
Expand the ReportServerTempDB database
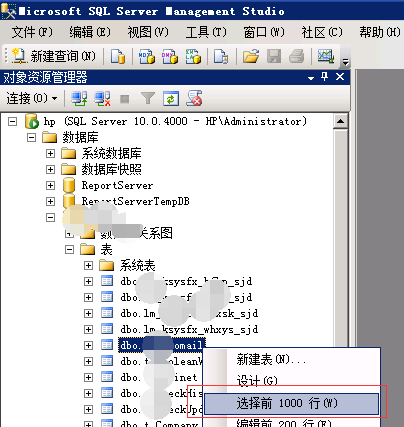tap(50, 201)
